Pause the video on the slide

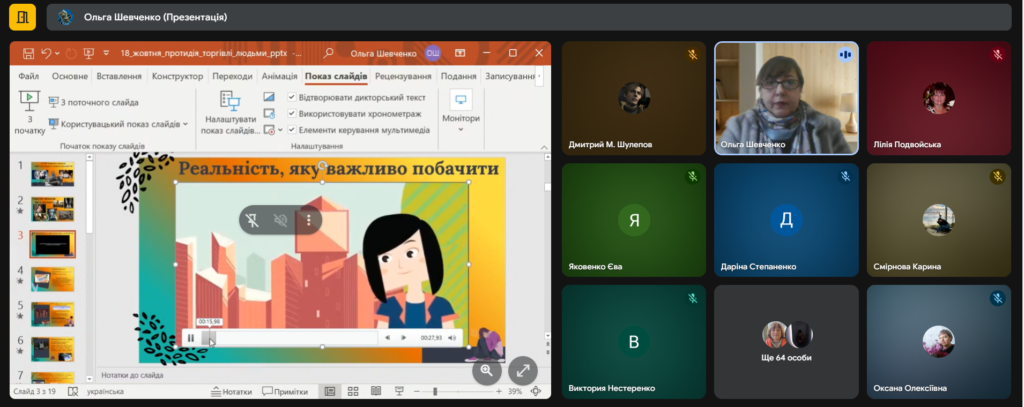[190, 338]
